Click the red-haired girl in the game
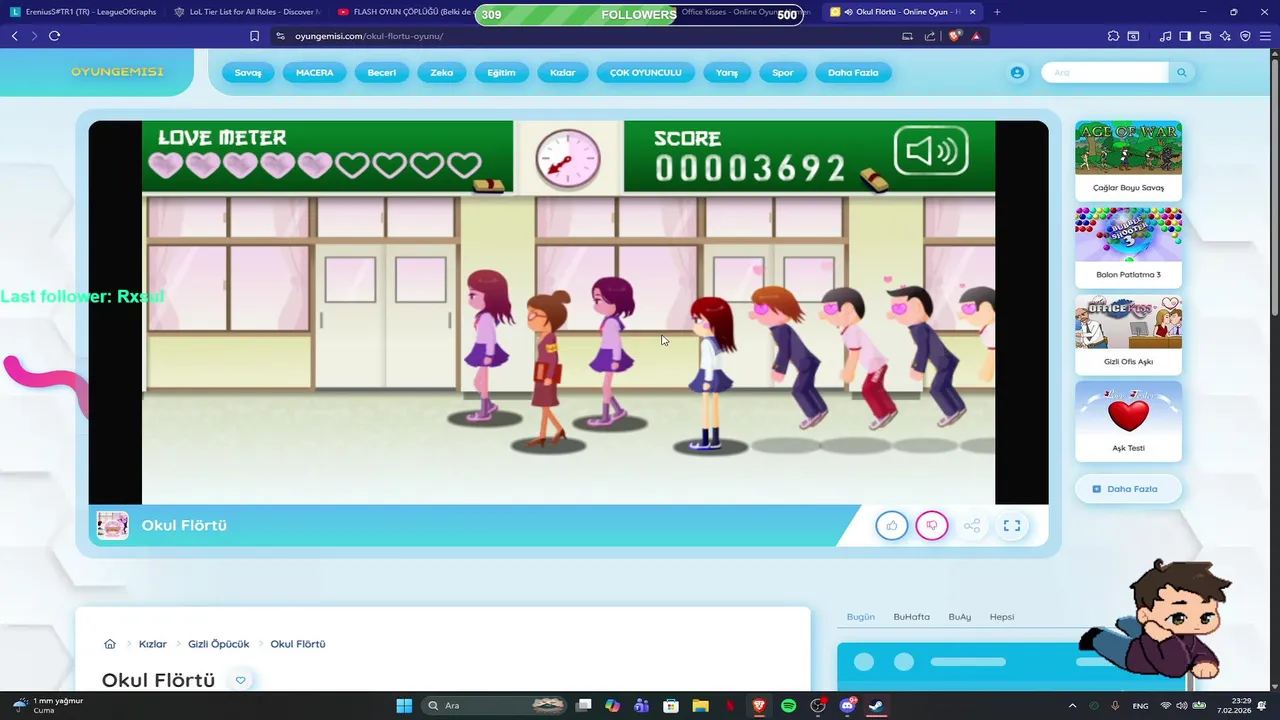 (x=711, y=372)
